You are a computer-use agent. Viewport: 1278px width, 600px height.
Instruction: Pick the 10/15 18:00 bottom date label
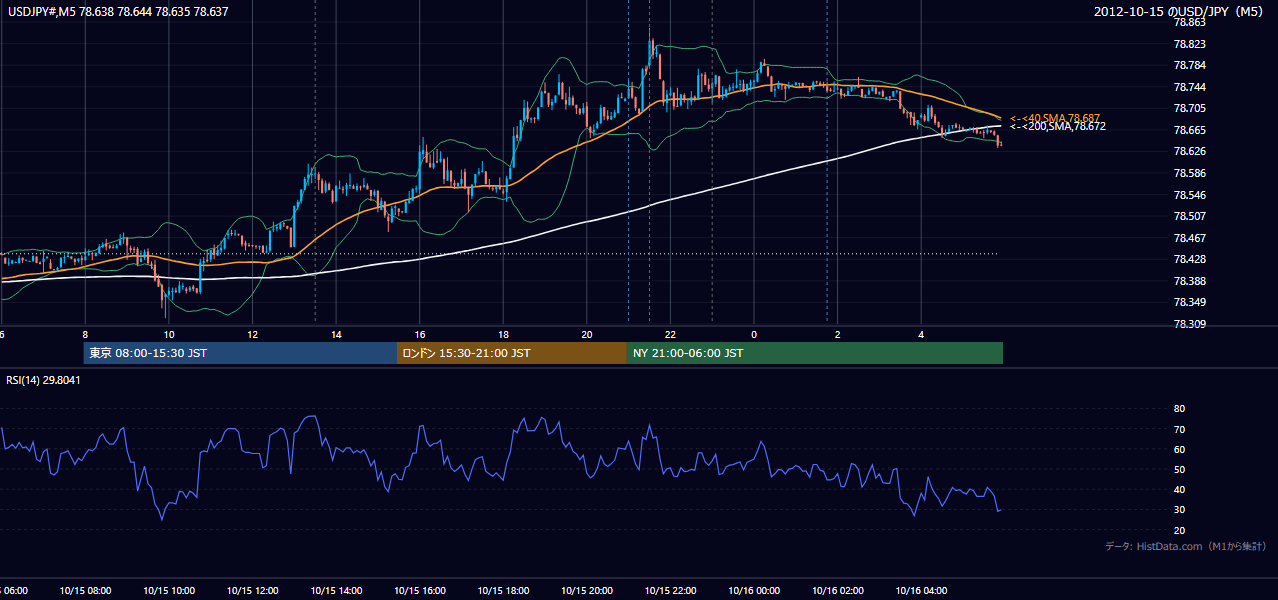(x=503, y=591)
